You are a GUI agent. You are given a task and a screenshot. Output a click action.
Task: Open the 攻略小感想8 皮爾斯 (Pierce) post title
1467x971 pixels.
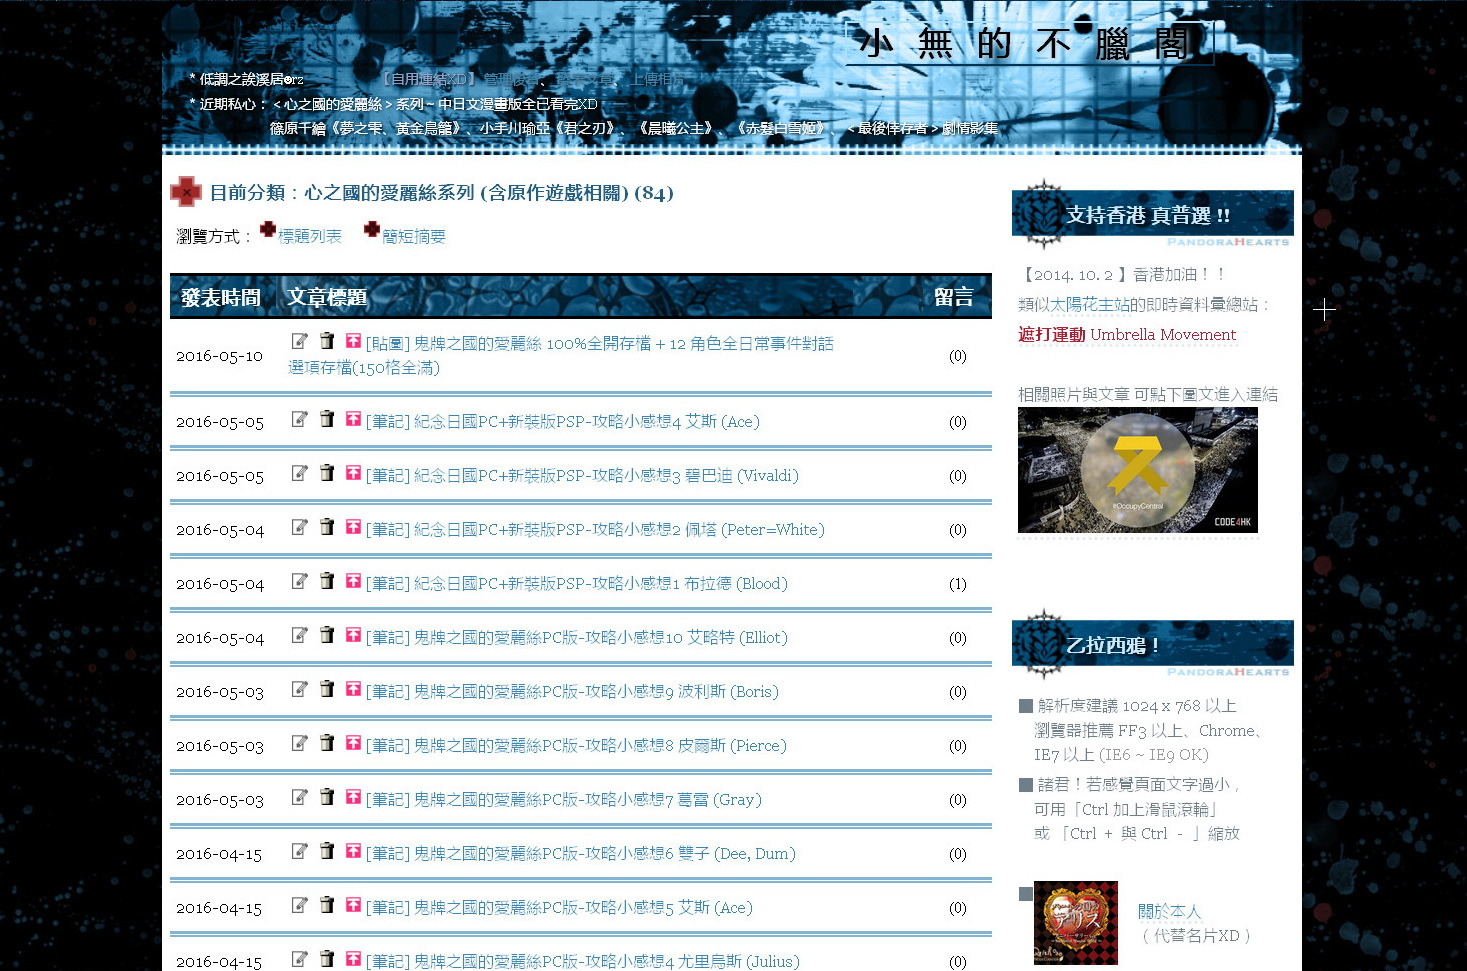576,746
